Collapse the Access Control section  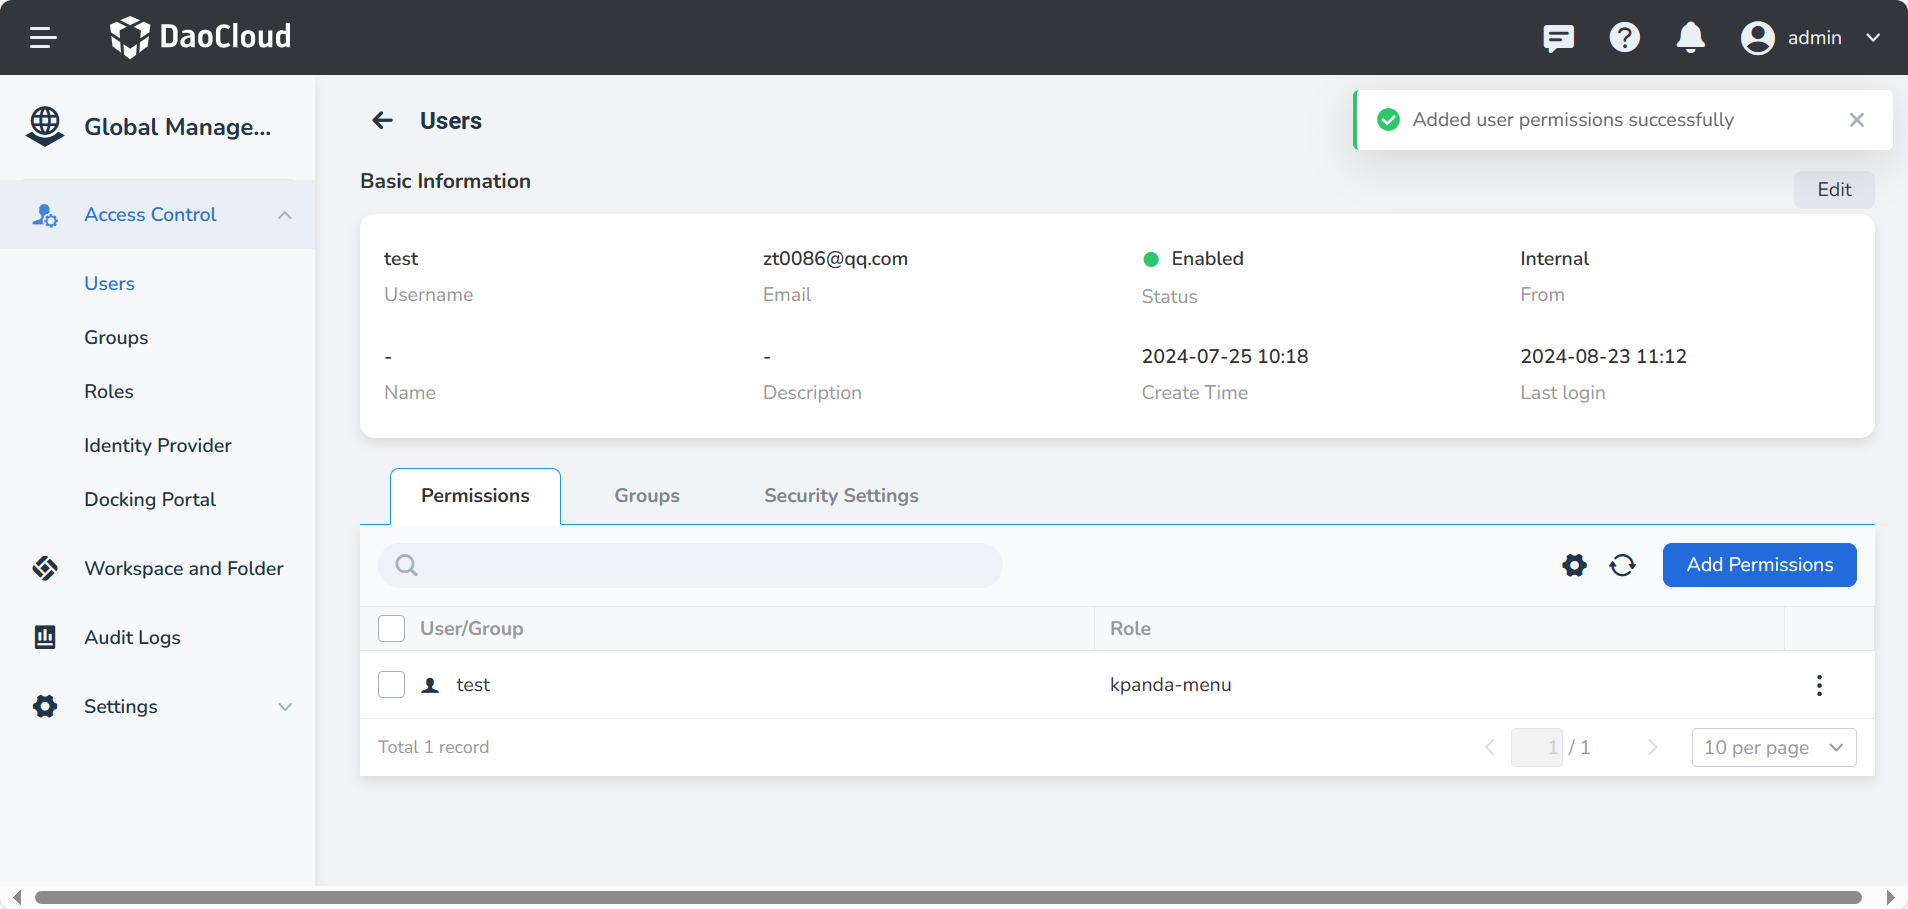pos(285,215)
